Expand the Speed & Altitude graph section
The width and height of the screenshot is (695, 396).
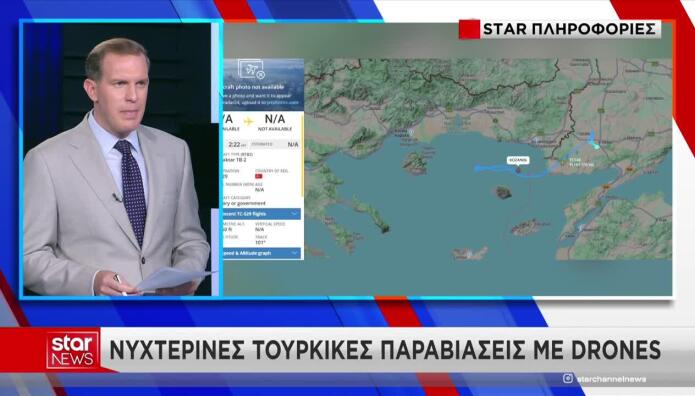[x=262, y=253]
